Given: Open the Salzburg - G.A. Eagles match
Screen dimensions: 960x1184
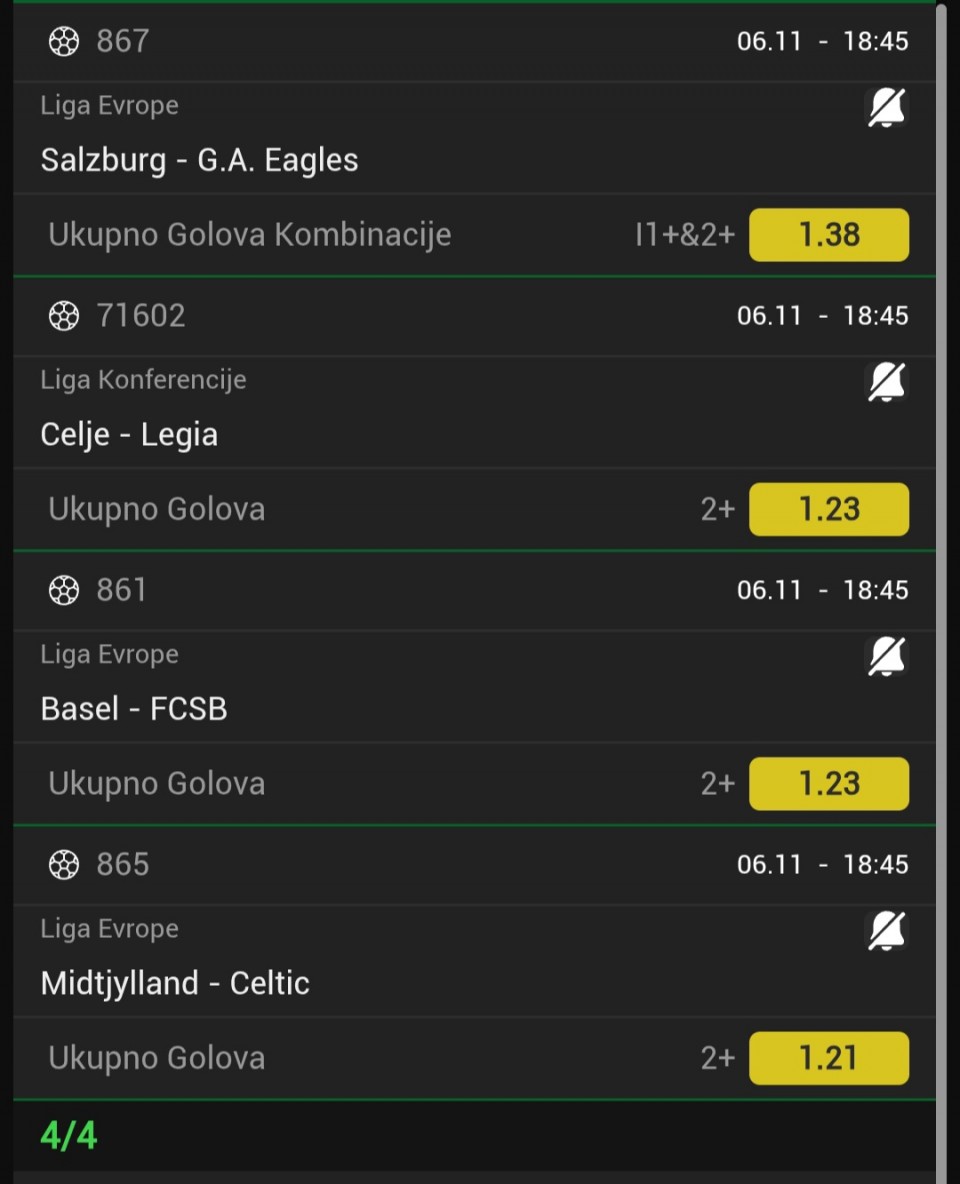Looking at the screenshot, I should [x=200, y=160].
